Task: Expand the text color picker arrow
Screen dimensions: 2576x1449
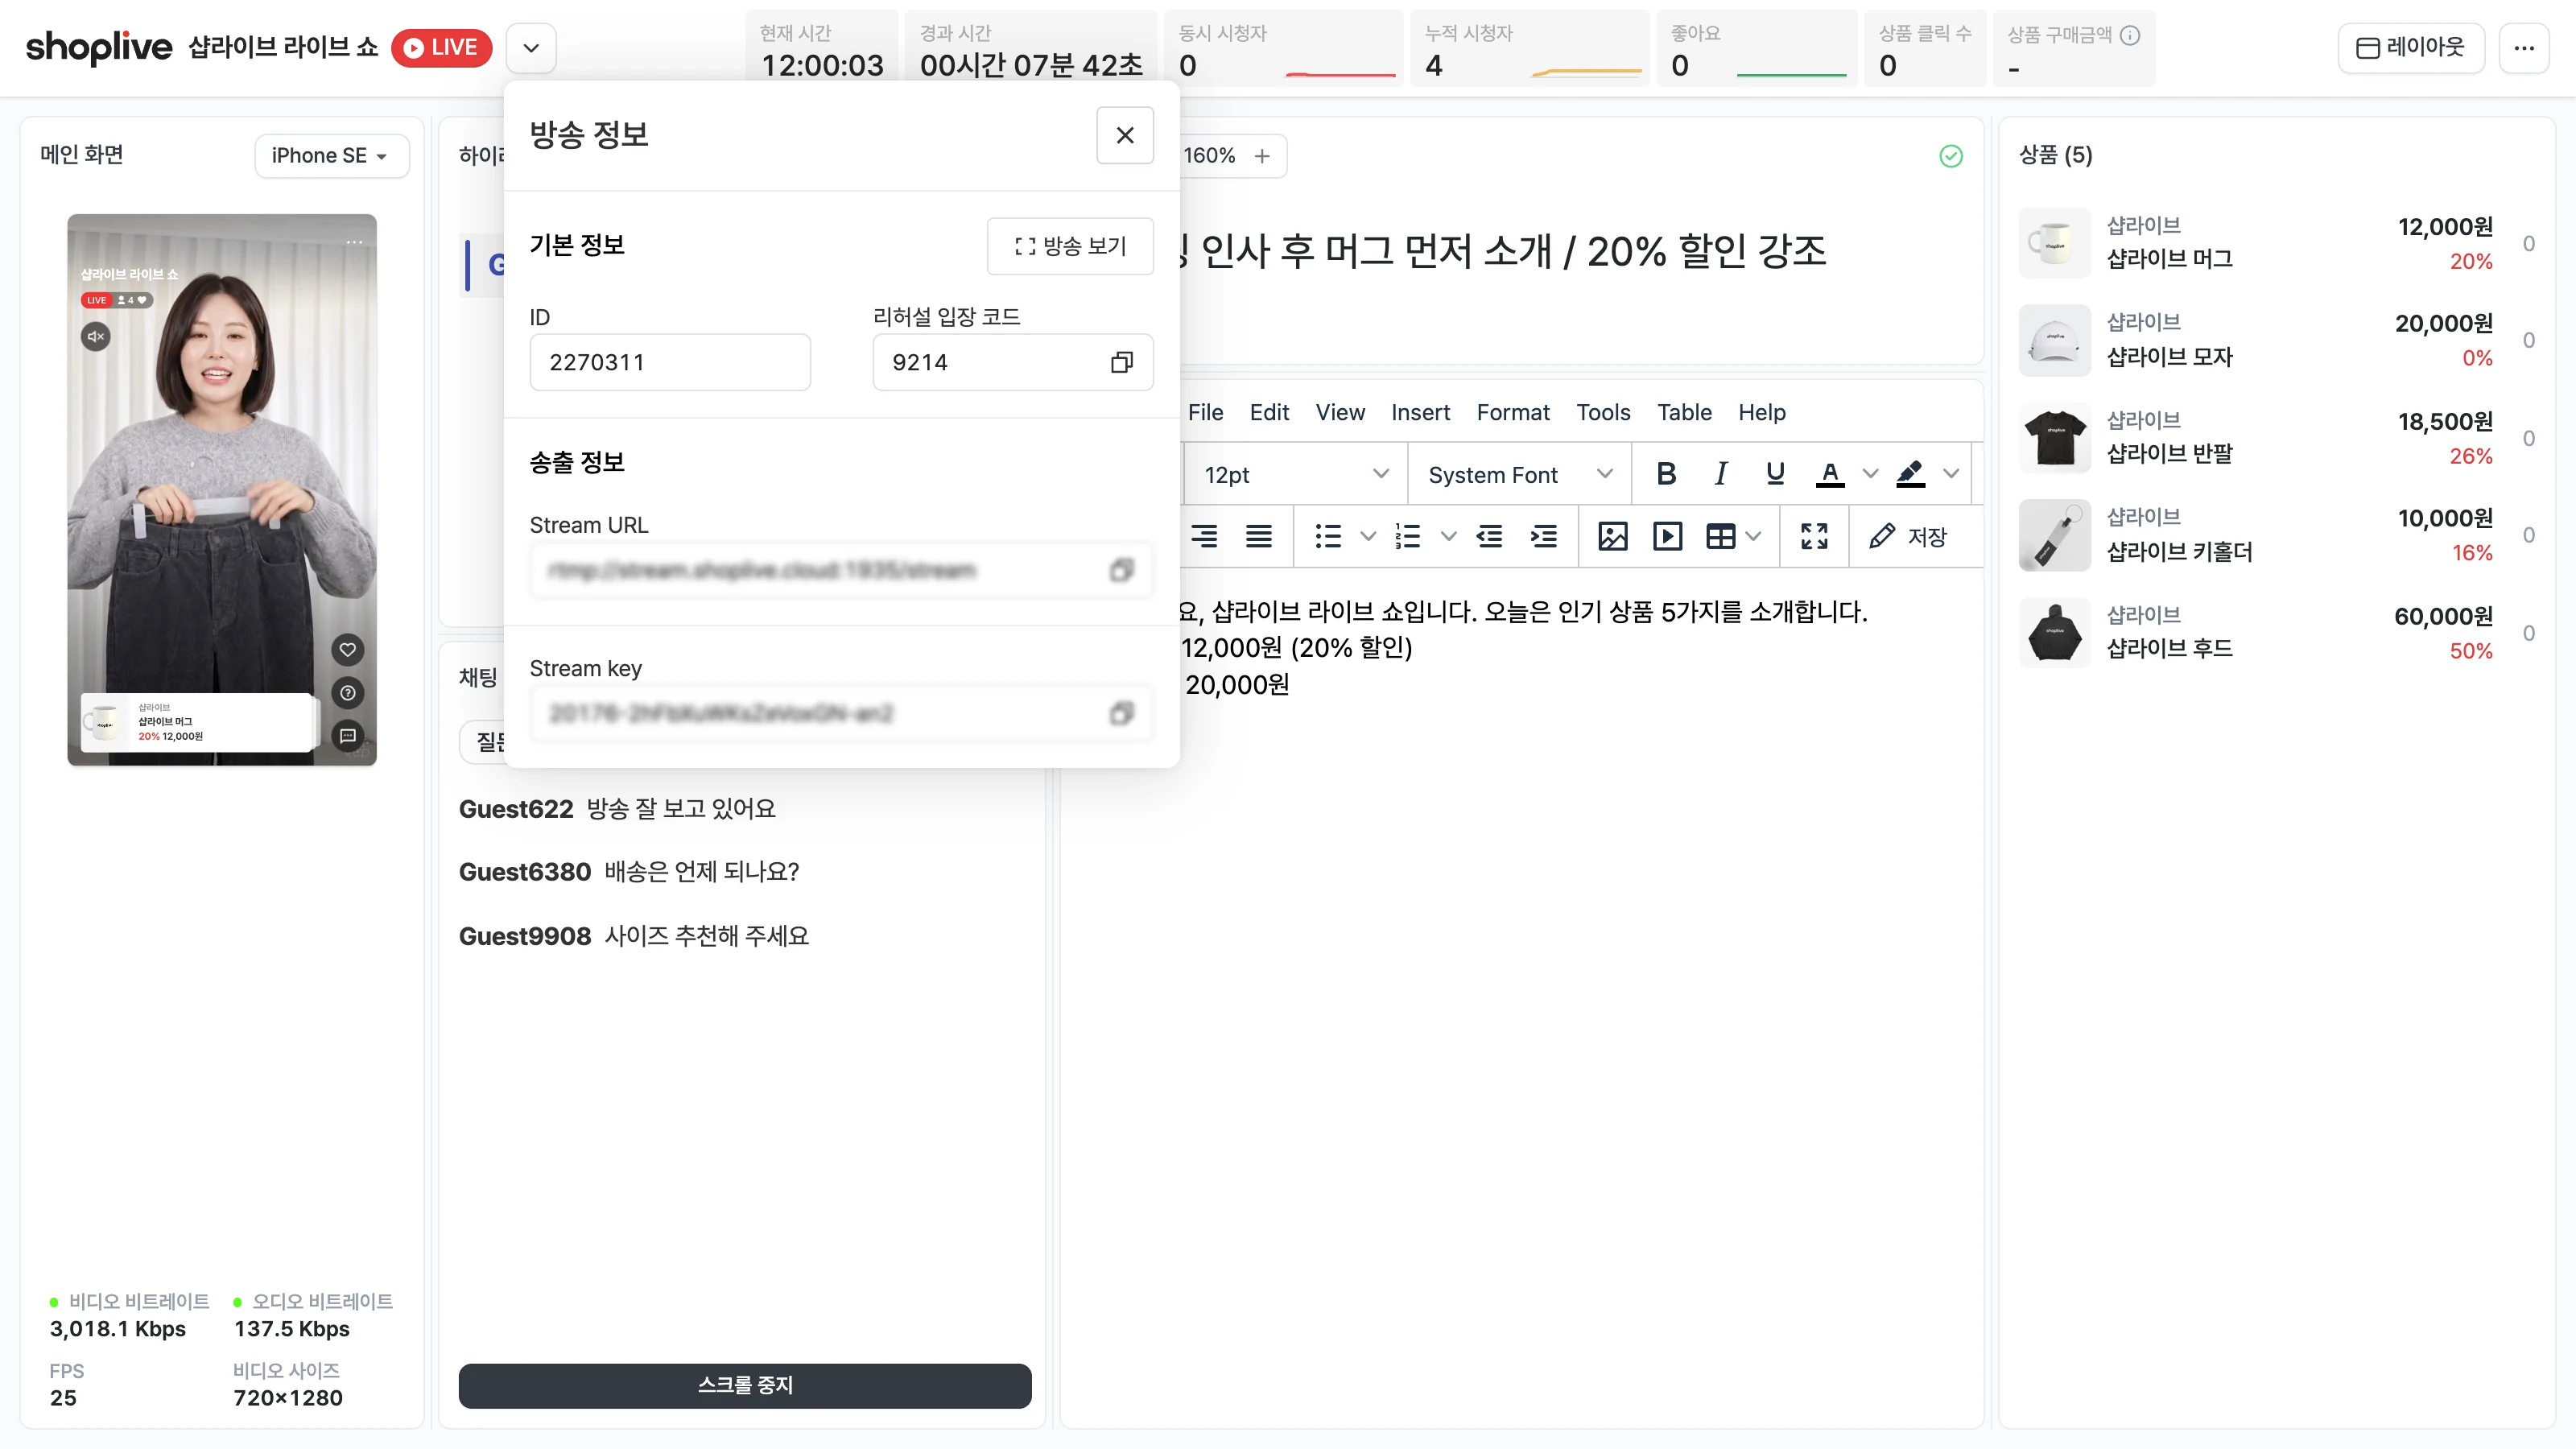Action: (x=1870, y=474)
